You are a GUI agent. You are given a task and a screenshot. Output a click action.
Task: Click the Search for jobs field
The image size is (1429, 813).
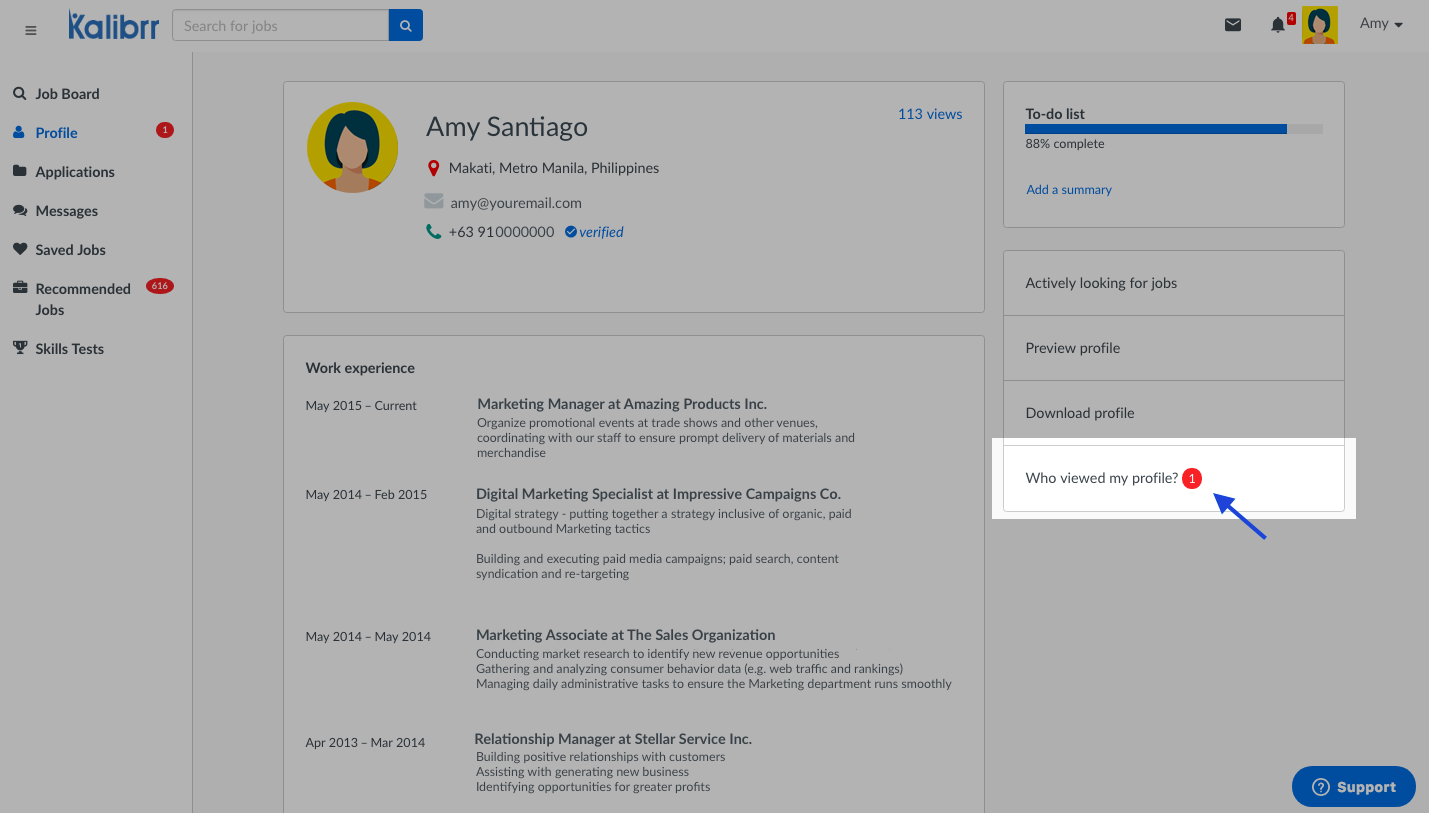[280, 26]
